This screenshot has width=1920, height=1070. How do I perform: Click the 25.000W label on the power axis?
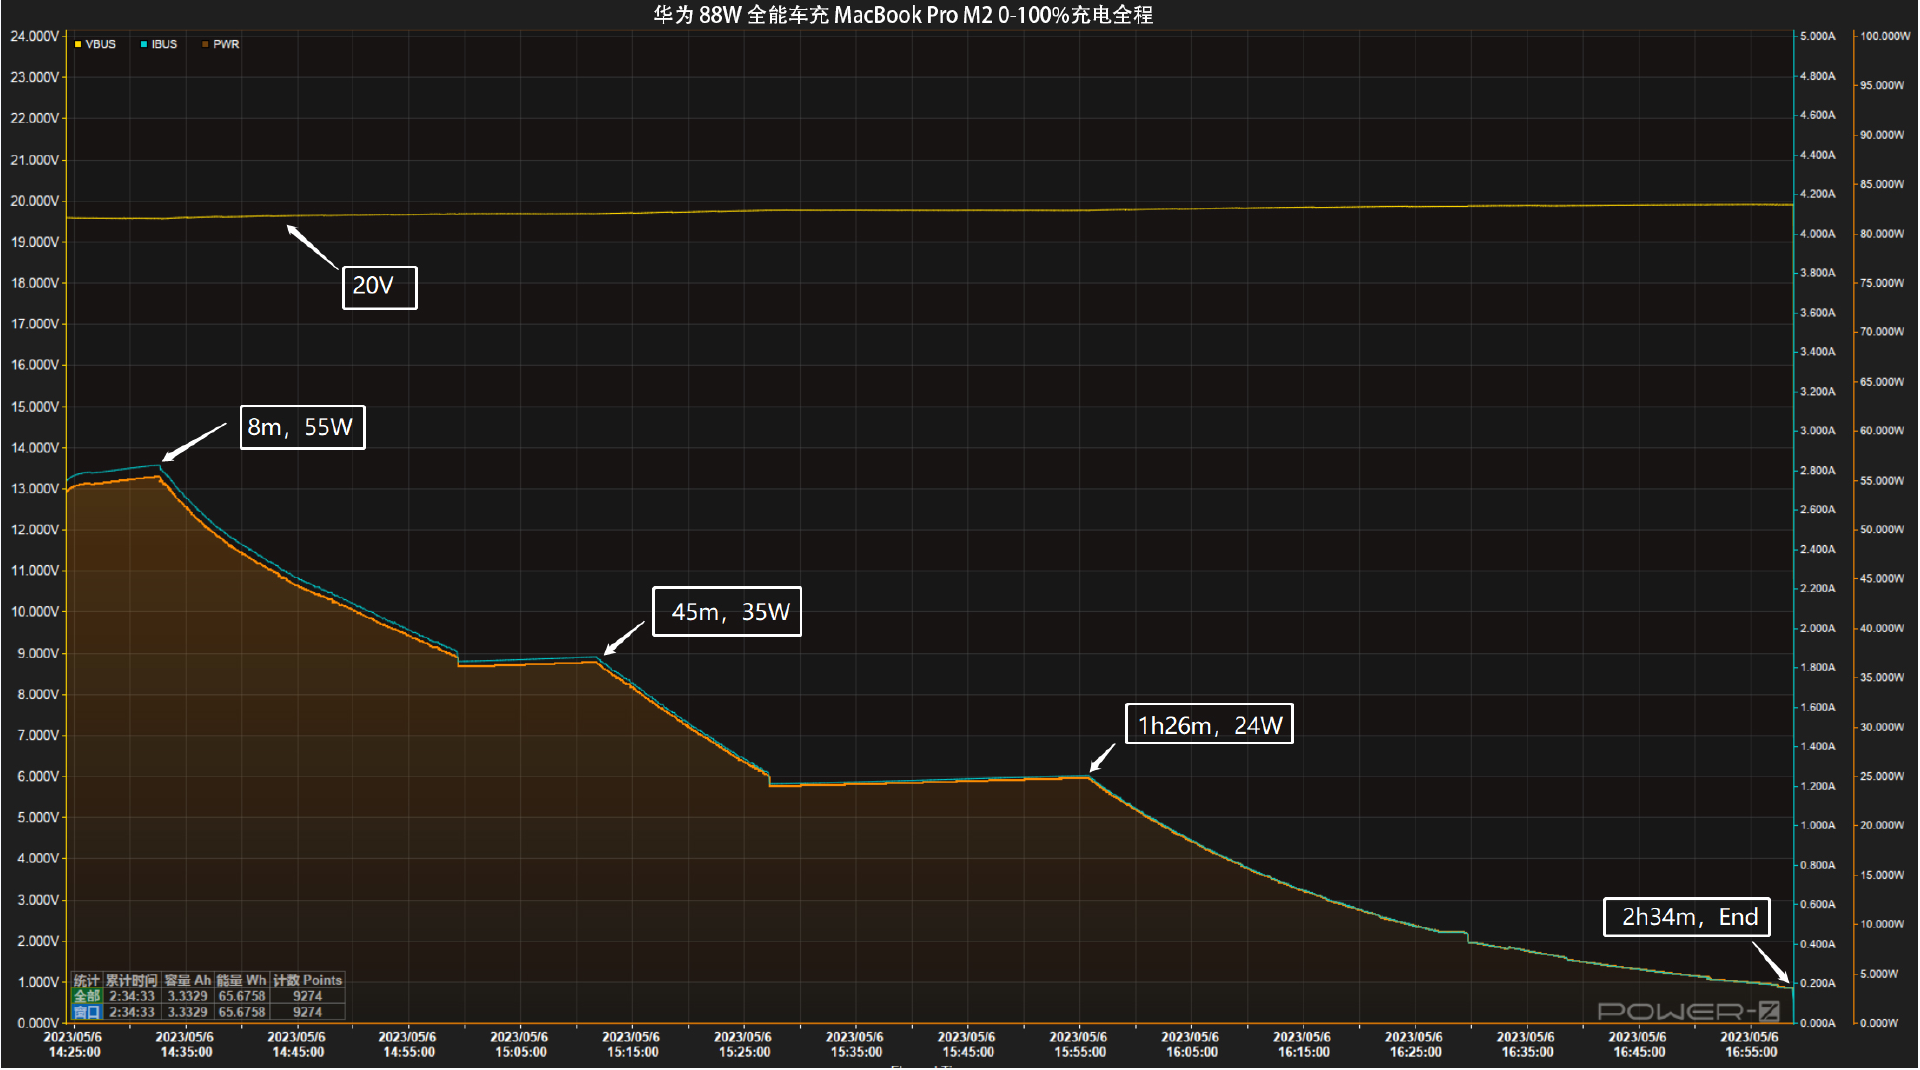click(1882, 776)
